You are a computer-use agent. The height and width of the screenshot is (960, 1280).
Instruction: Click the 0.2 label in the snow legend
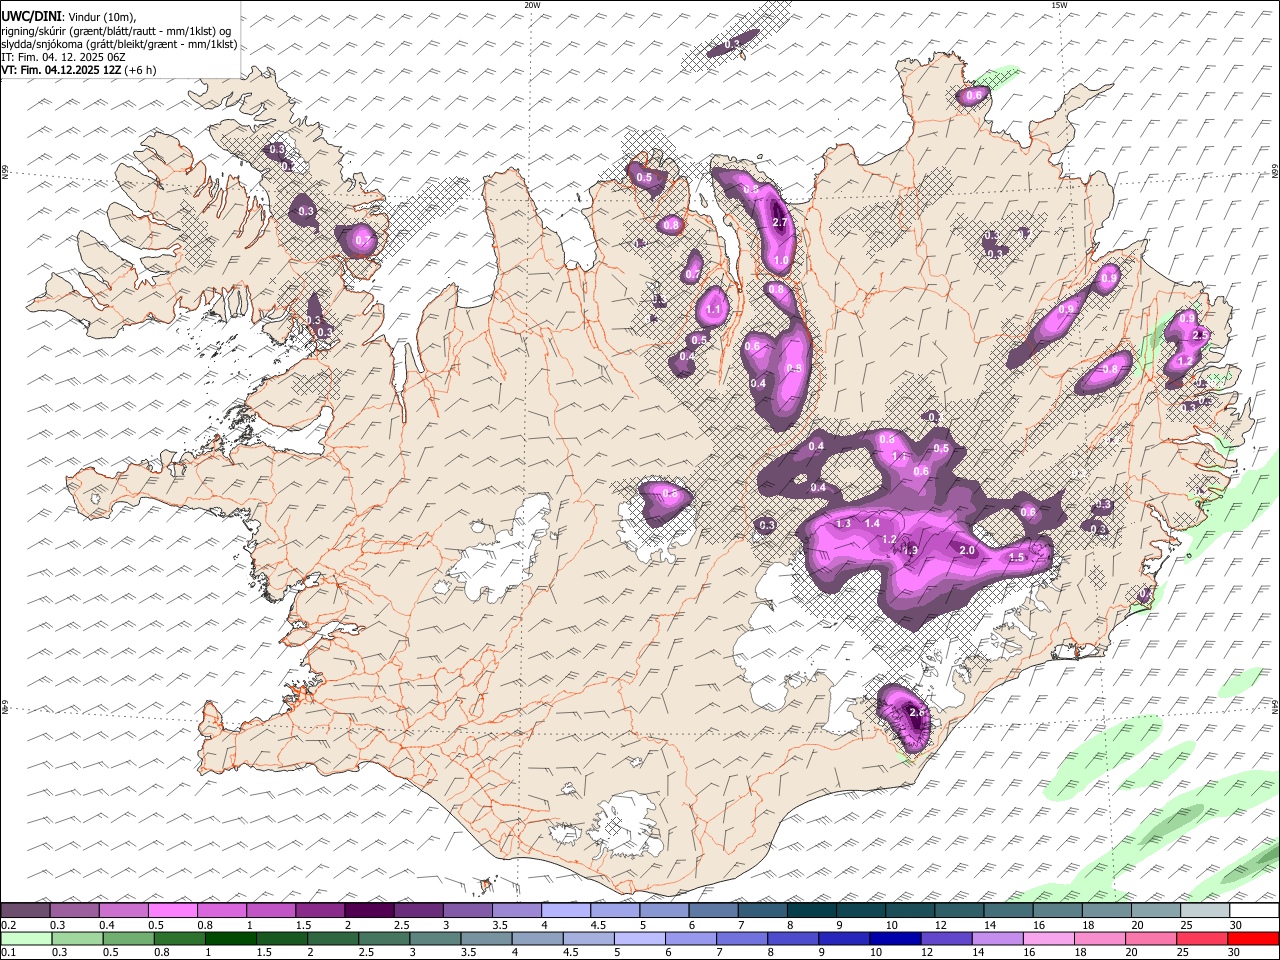[8, 925]
